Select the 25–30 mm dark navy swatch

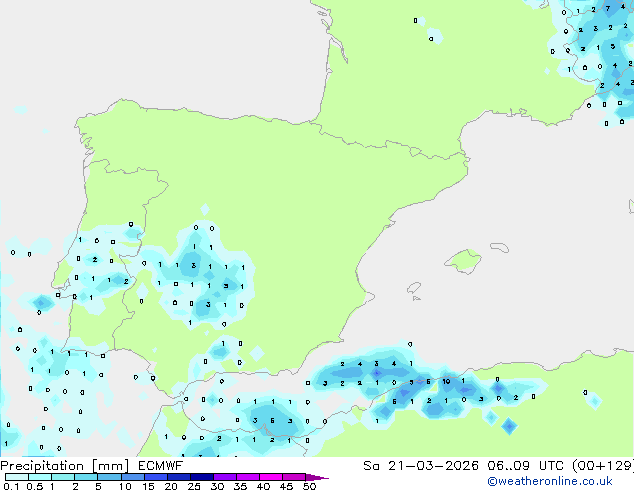[201, 477]
